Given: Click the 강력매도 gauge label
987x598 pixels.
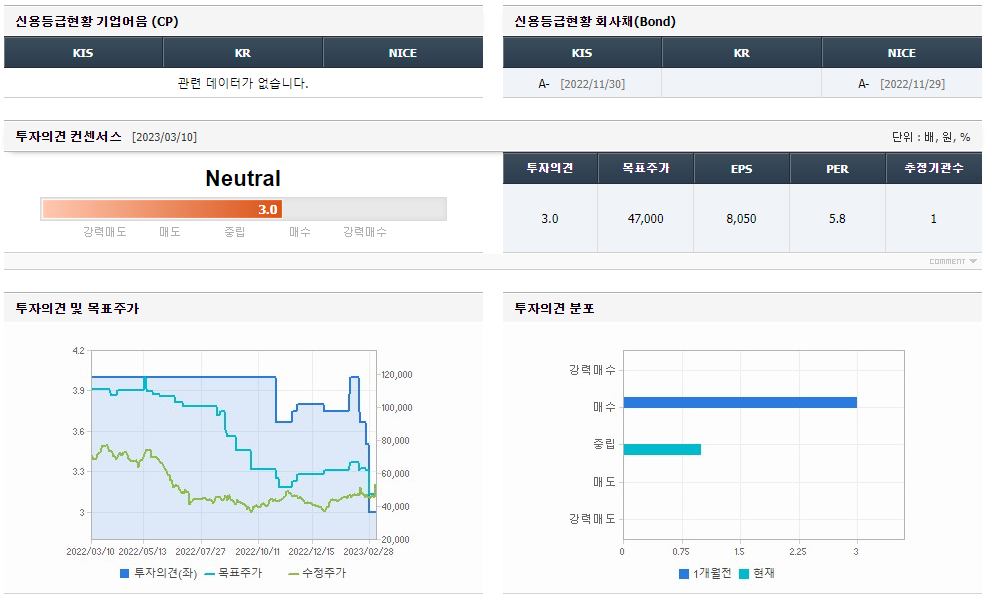Looking at the screenshot, I should tap(104, 232).
